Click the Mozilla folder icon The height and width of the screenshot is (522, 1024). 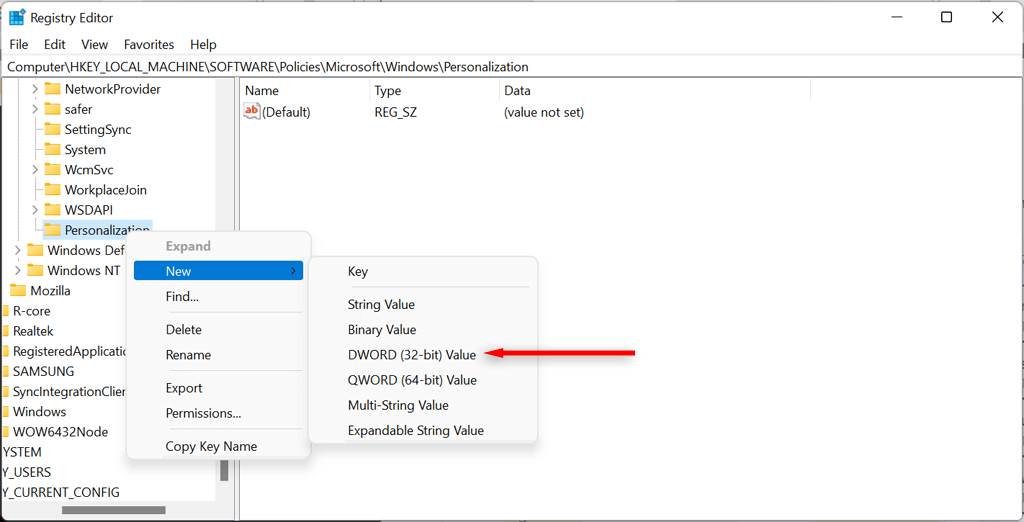point(18,291)
